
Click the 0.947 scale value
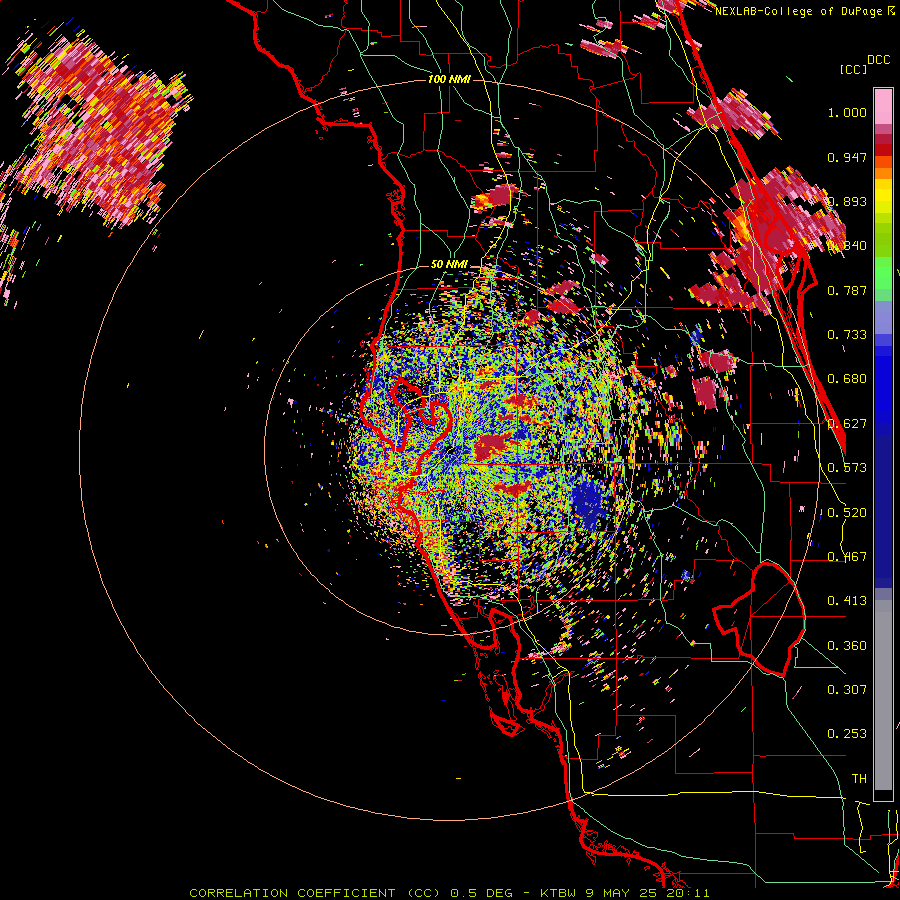[x=847, y=157]
